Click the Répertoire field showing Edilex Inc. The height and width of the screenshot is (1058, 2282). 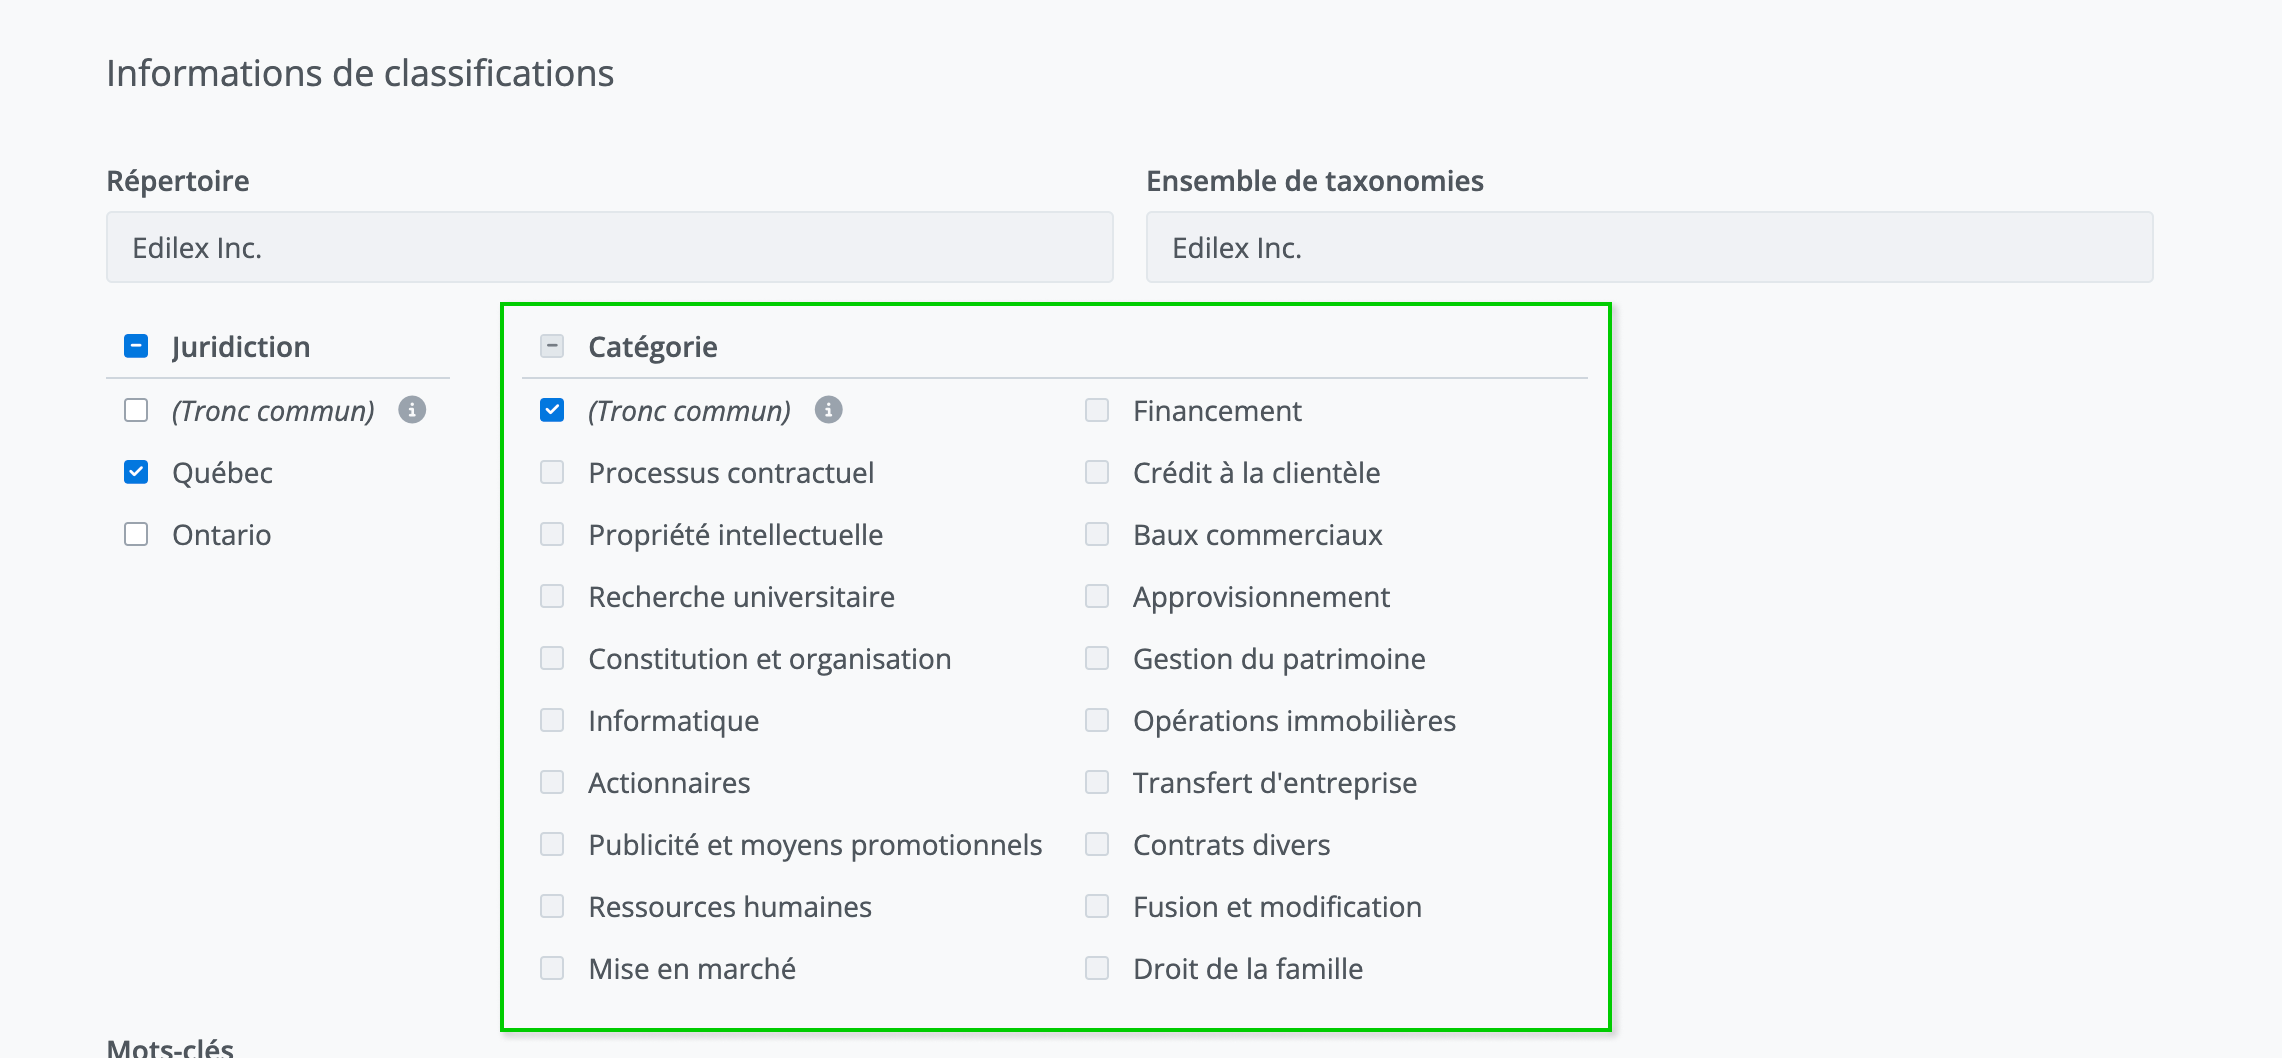pos(609,247)
